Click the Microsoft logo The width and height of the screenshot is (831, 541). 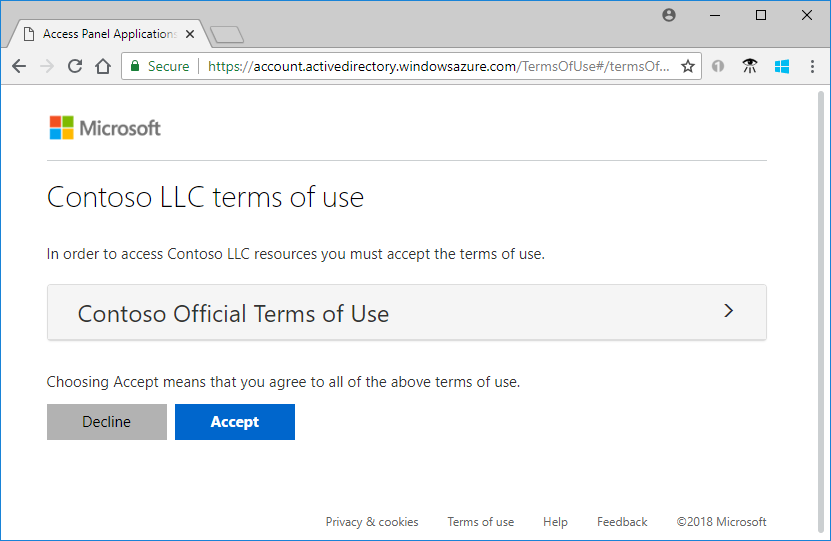105,128
